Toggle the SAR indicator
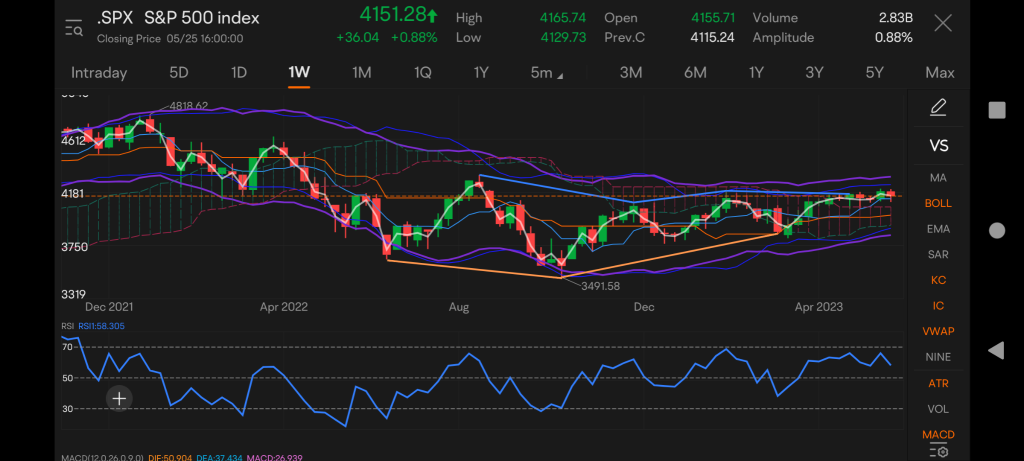The image size is (1024, 461). pyautogui.click(x=938, y=255)
